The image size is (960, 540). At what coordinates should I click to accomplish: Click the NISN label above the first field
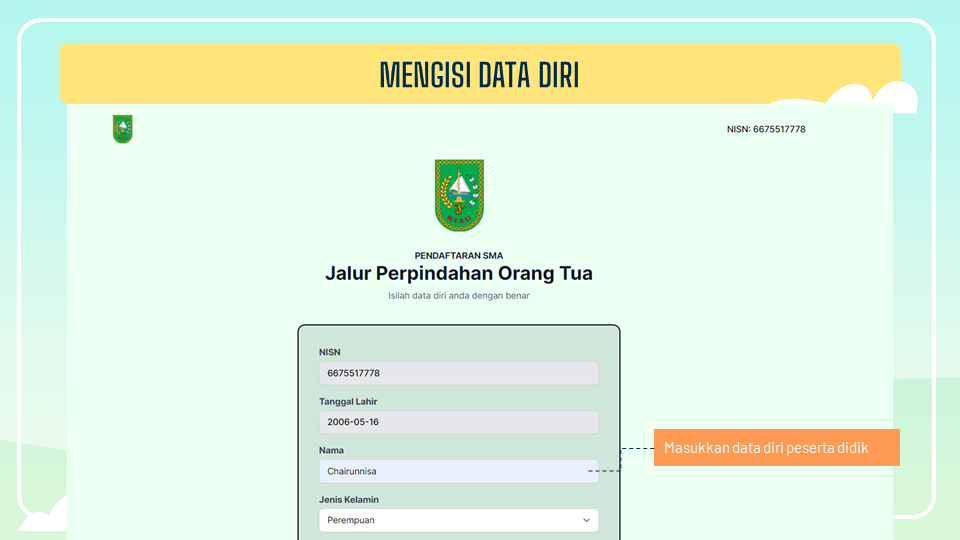pyautogui.click(x=330, y=352)
